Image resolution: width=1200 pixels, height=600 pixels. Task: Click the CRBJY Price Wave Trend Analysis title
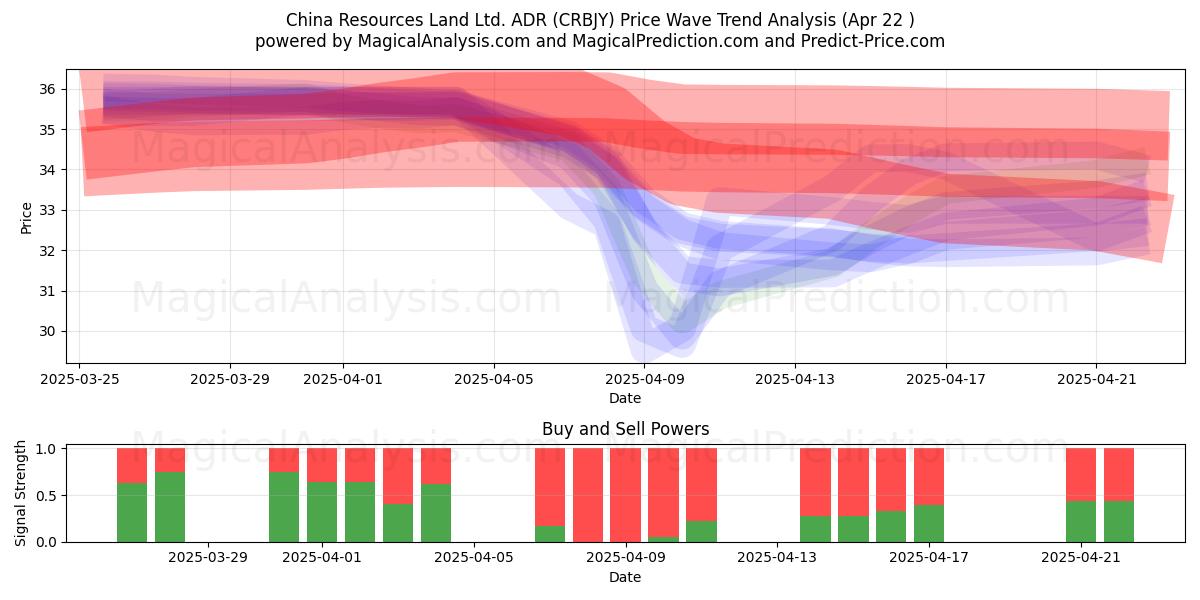(x=600, y=20)
